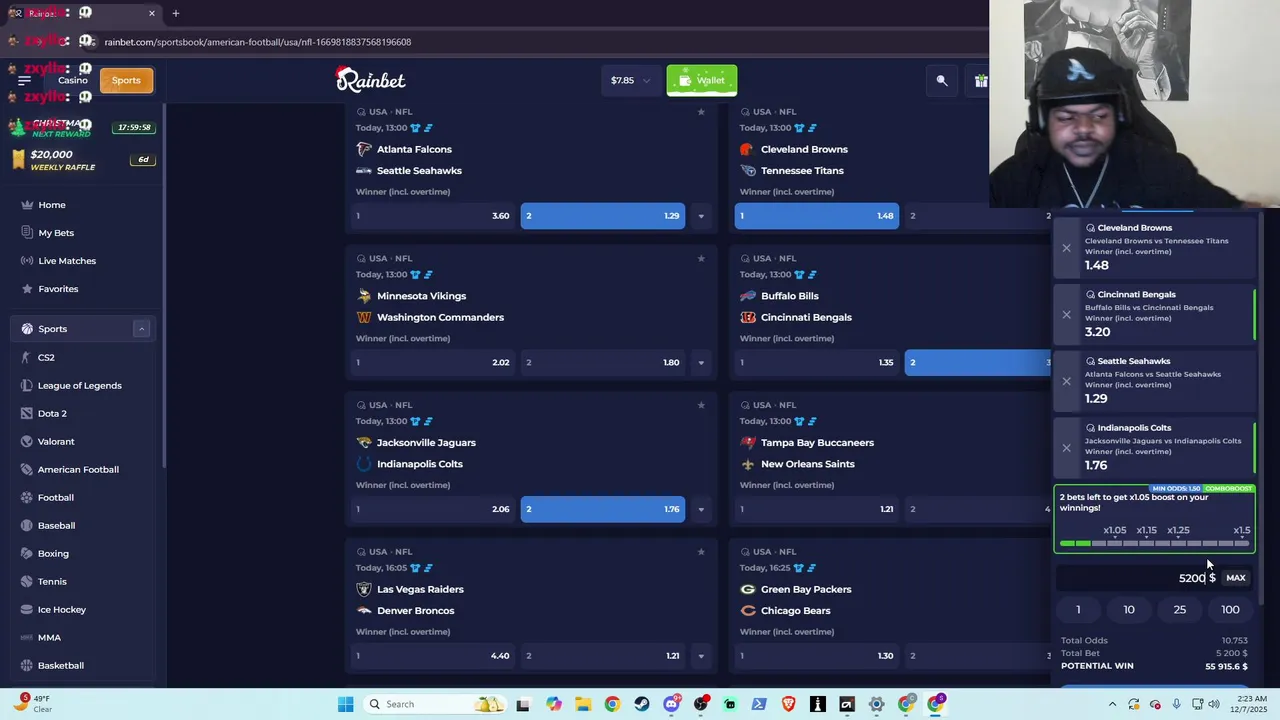The image size is (1280, 720).
Task: Select Atlanta Falcons odds 3.60
Action: [x=433, y=216]
